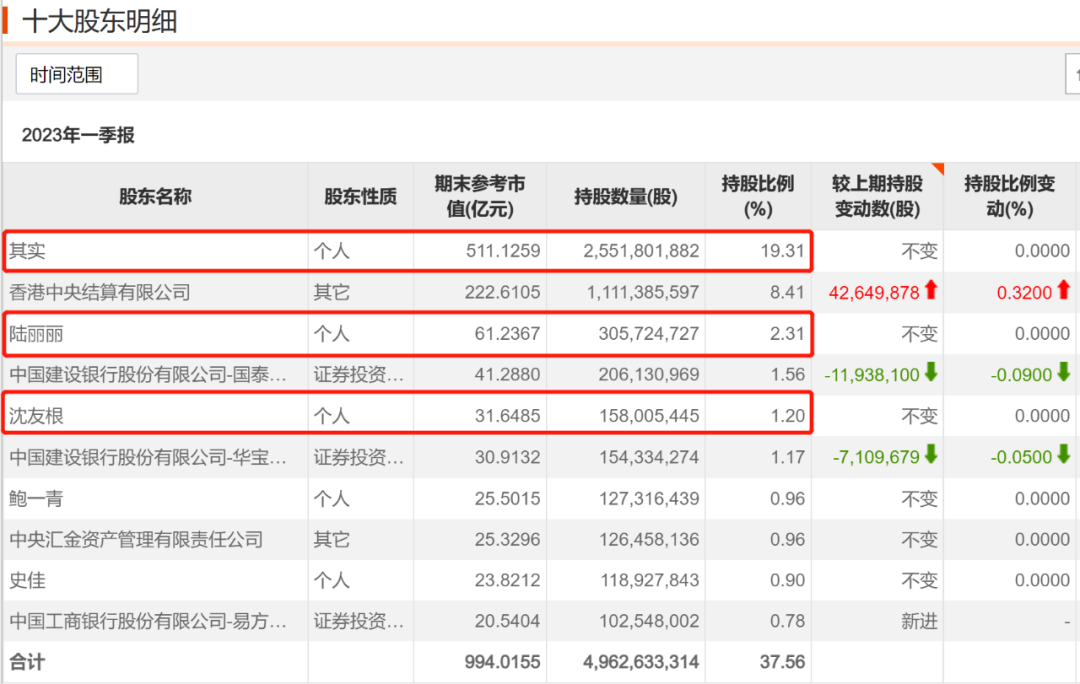The height and width of the screenshot is (684, 1080).
Task: Click total market value 994.0155
Action: [503, 662]
